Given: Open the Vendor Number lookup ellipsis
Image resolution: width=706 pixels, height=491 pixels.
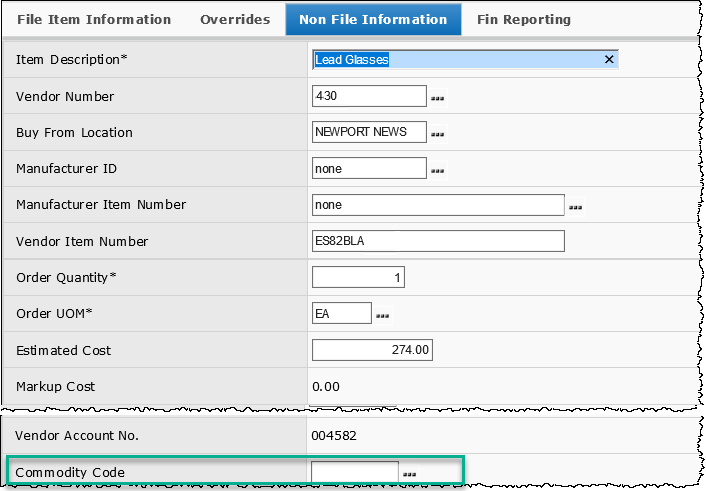Looking at the screenshot, I should coord(437,99).
